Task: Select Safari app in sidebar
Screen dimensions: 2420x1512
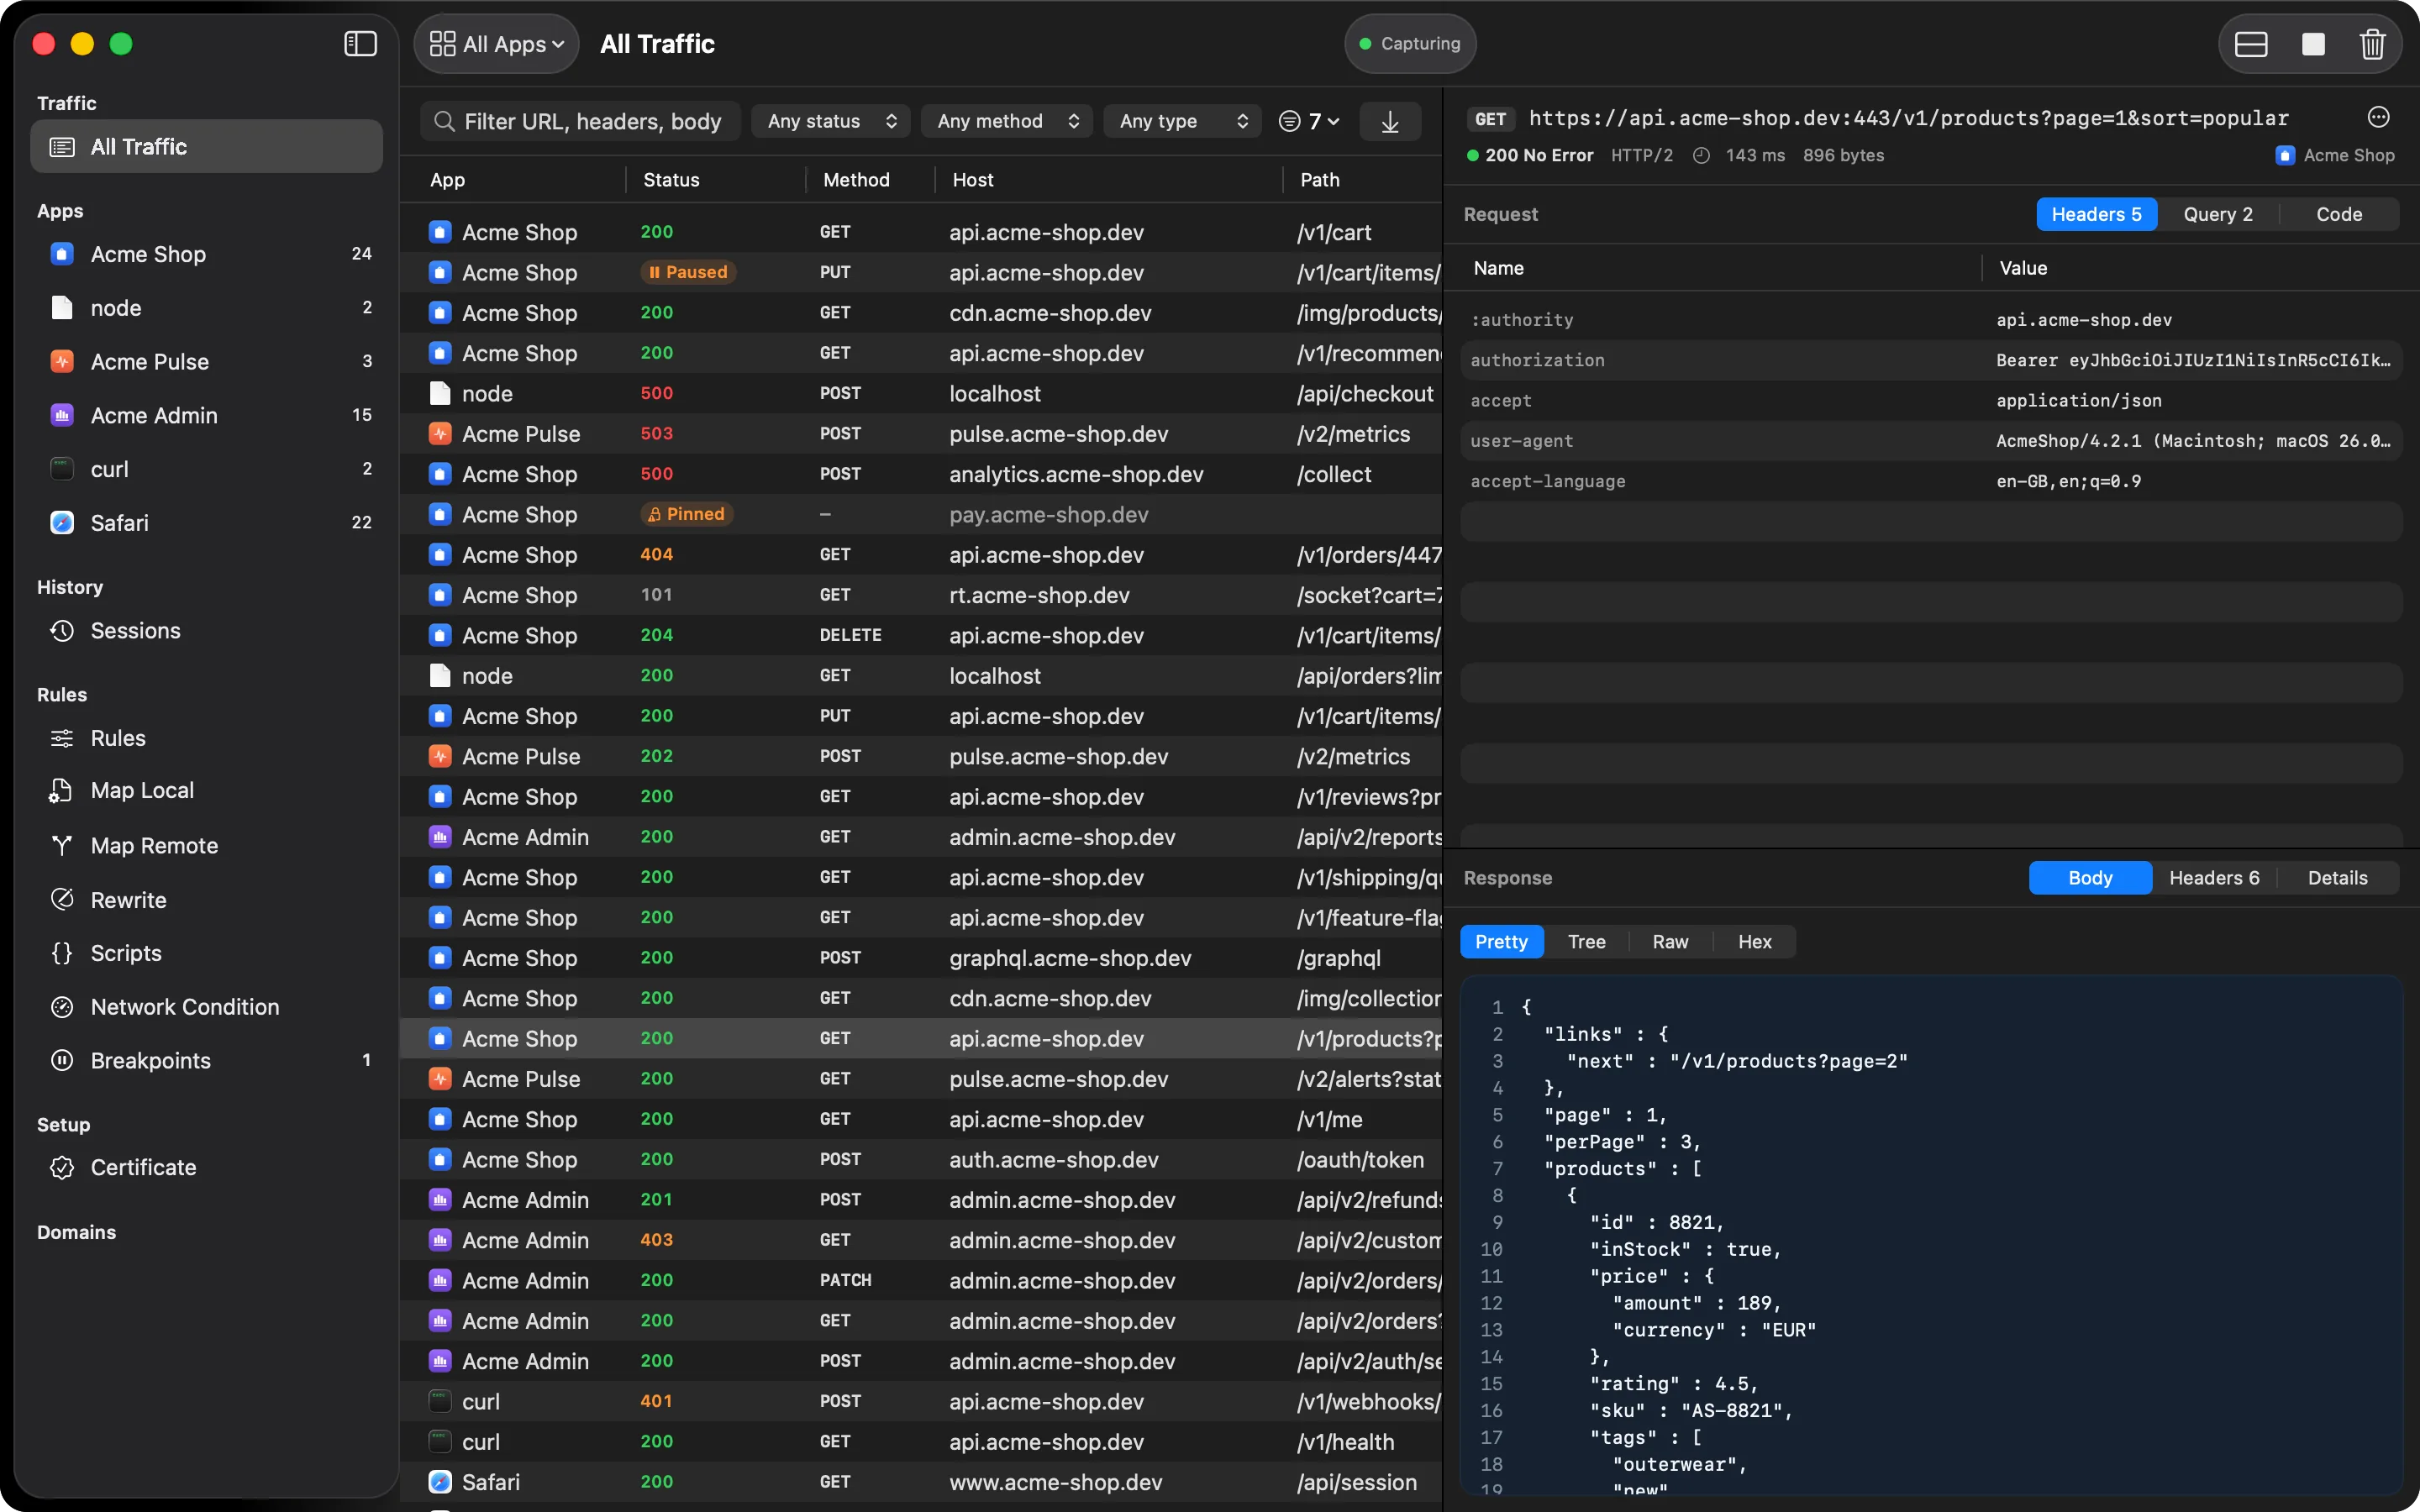Action: 207,523
